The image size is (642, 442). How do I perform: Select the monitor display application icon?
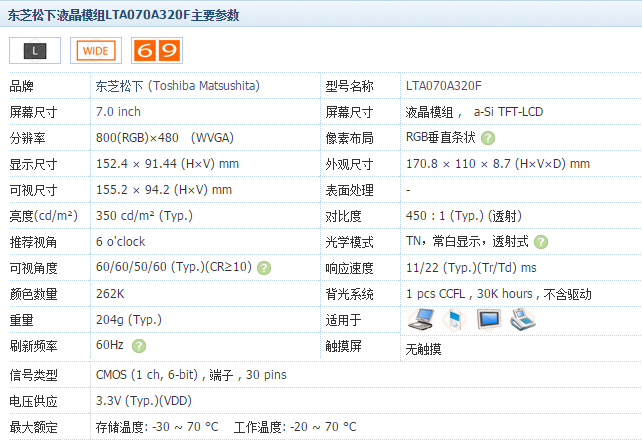[488, 320]
